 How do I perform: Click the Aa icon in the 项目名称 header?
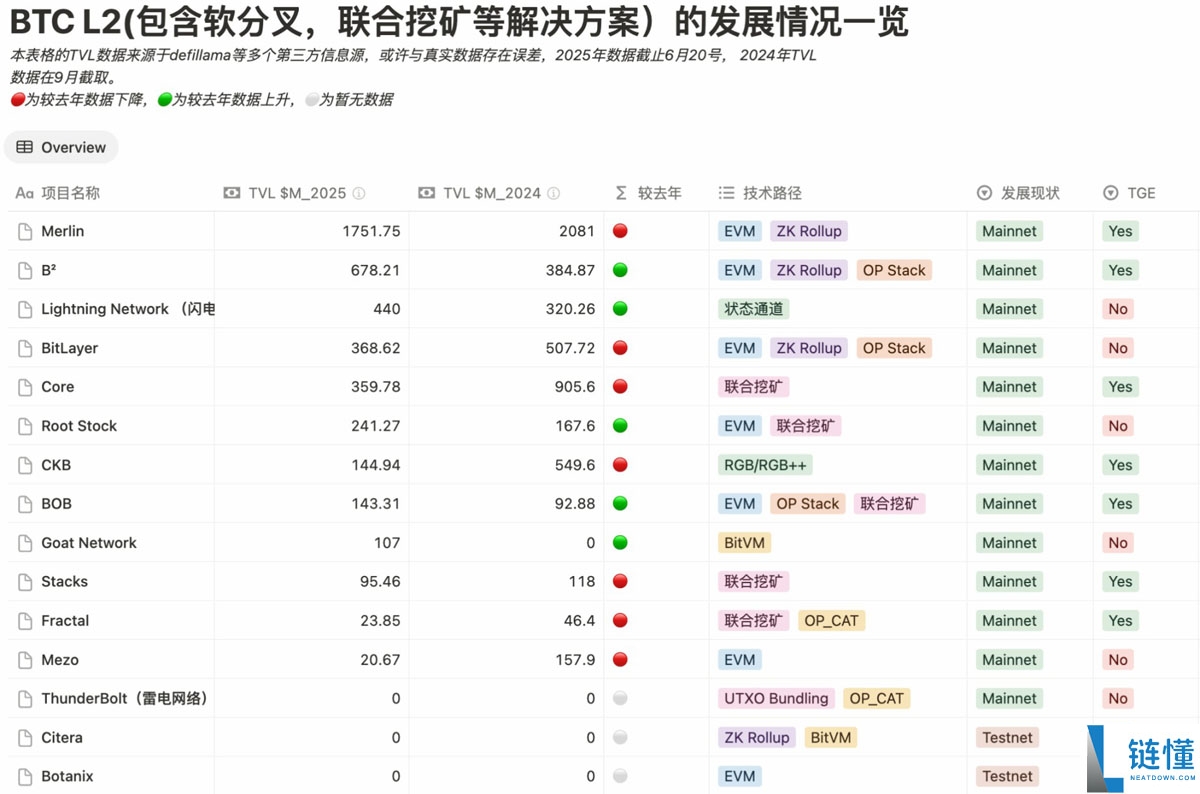(23, 193)
